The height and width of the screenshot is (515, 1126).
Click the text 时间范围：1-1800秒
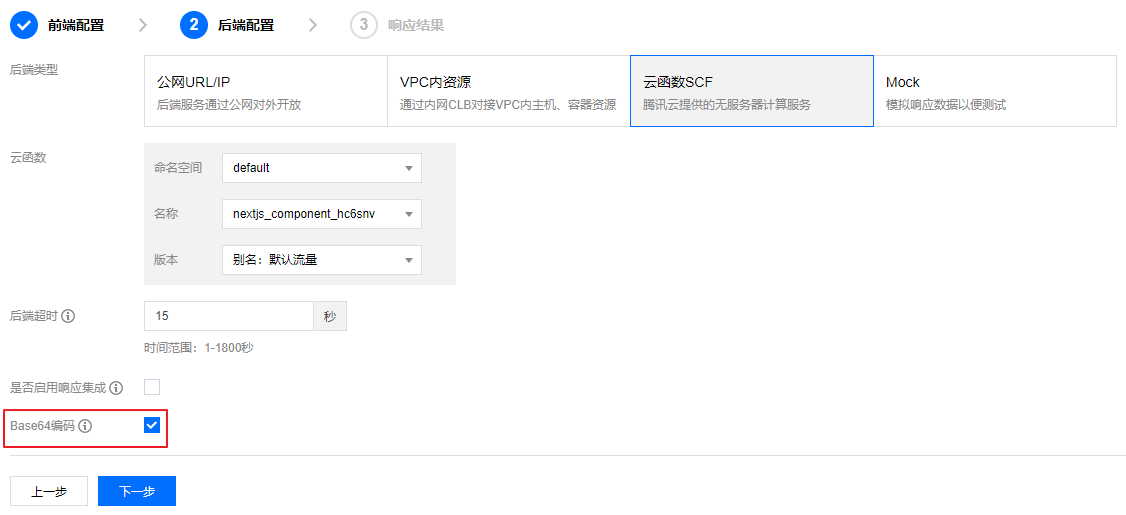(199, 348)
